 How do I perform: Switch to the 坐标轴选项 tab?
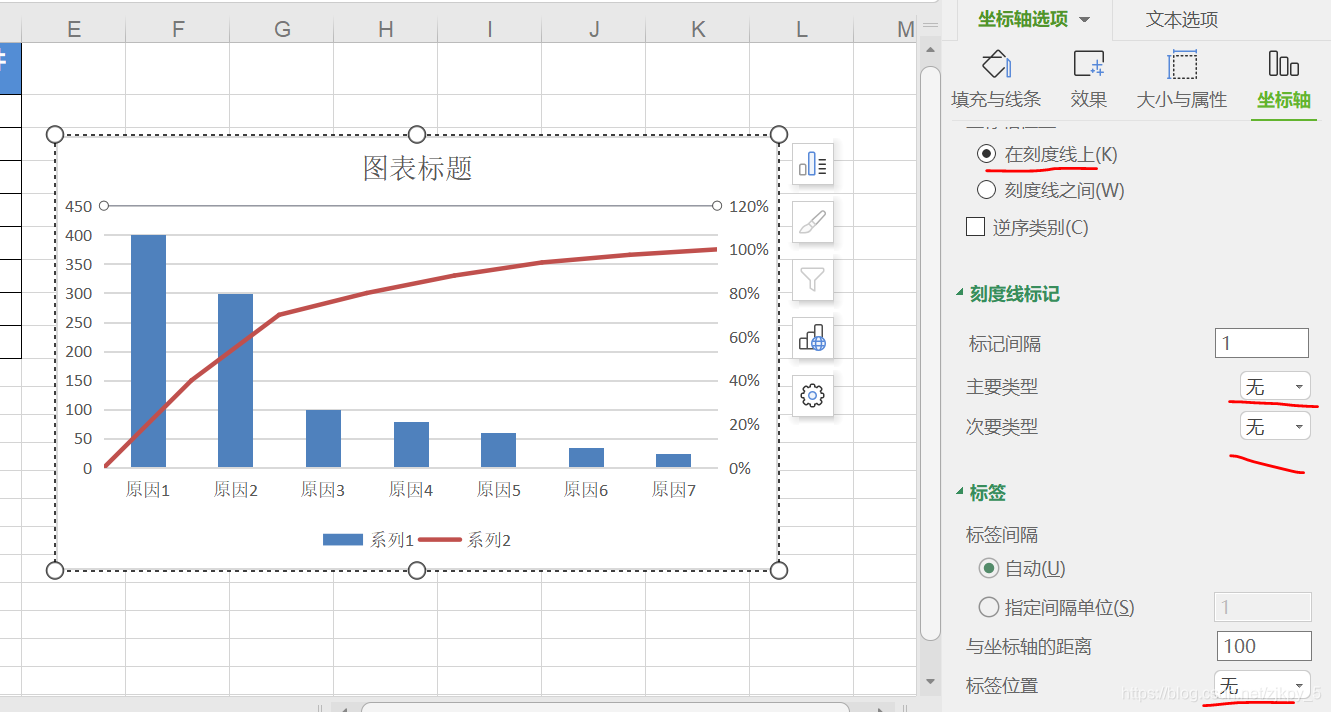pos(1023,19)
